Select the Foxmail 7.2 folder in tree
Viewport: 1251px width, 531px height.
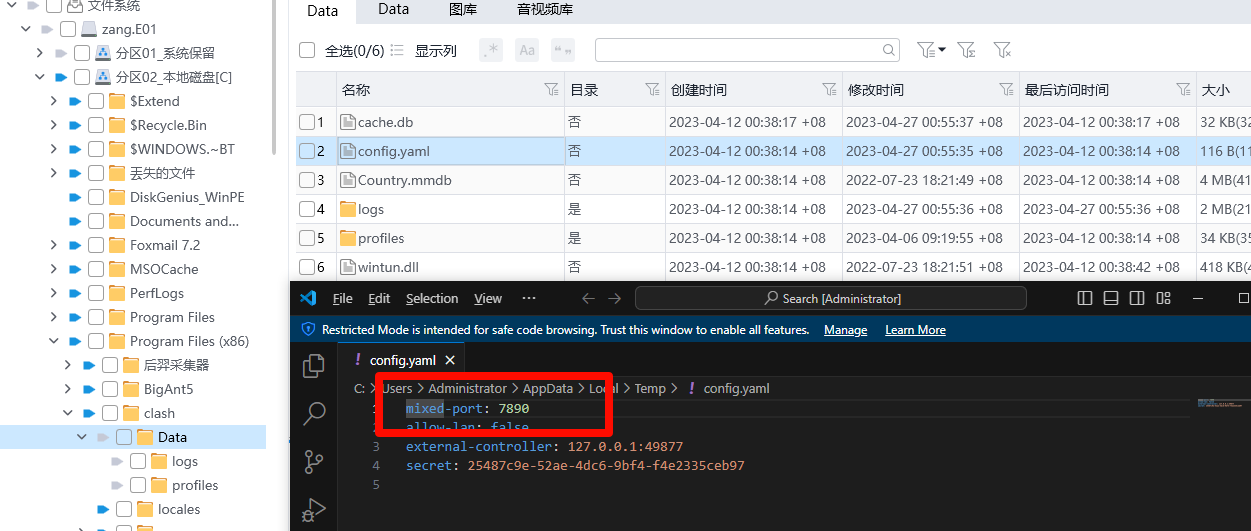point(165,245)
